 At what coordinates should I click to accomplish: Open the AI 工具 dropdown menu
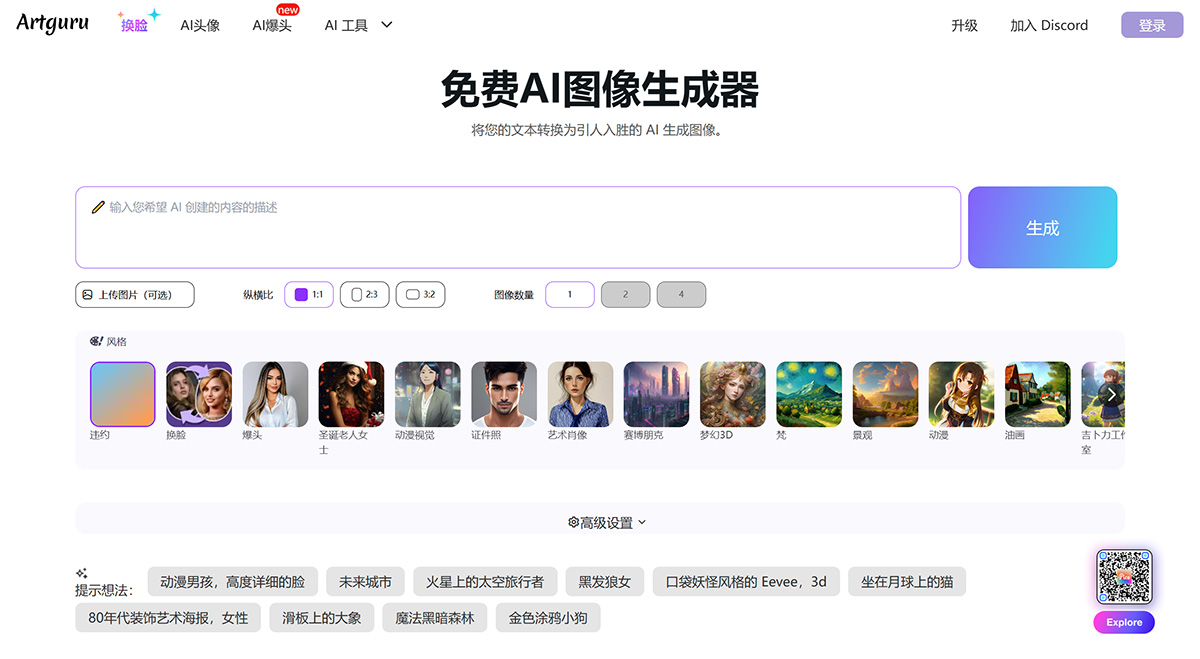(x=357, y=25)
